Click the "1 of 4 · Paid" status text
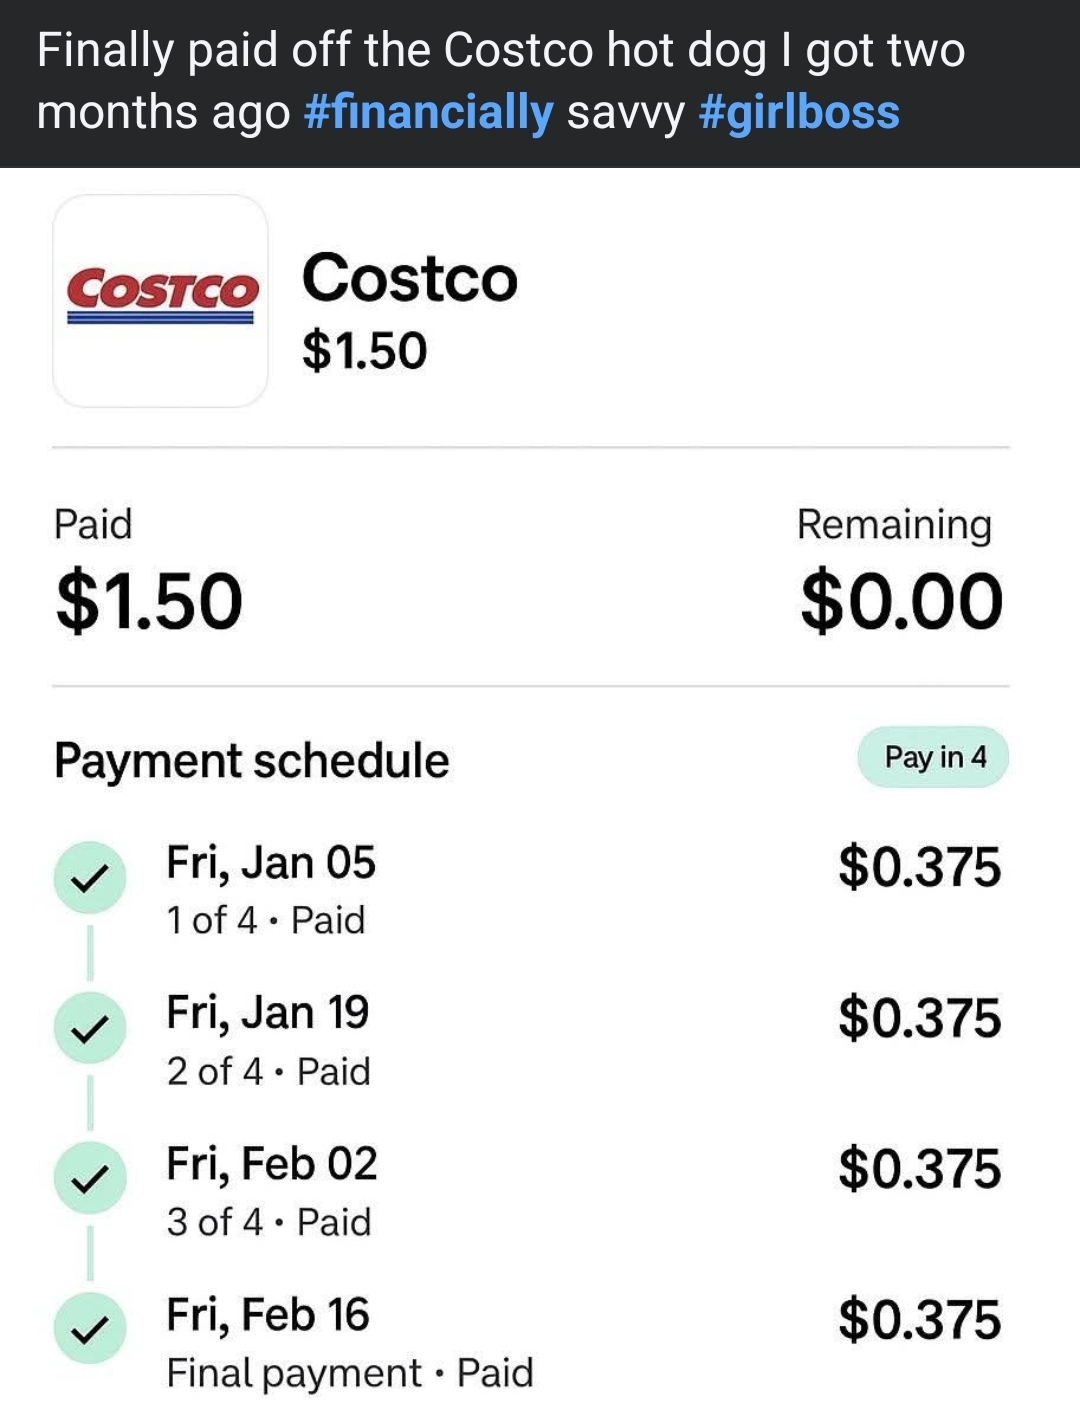Viewport: 1080px width, 1408px height. coord(266,920)
